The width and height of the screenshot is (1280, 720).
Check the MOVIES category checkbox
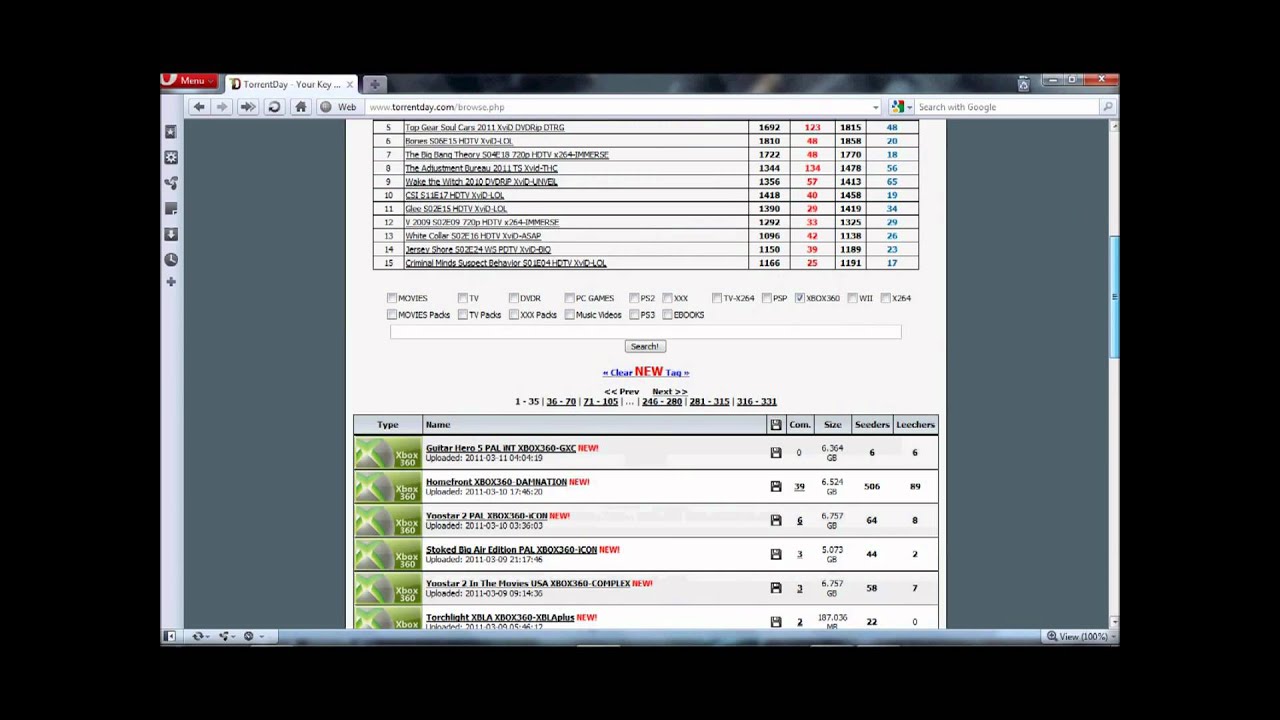click(392, 298)
